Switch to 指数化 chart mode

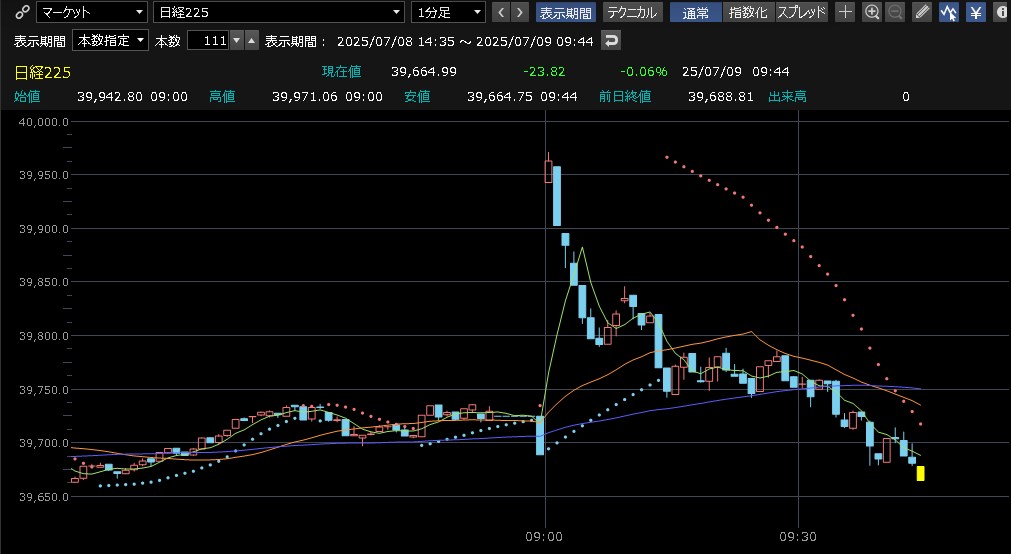[x=748, y=12]
